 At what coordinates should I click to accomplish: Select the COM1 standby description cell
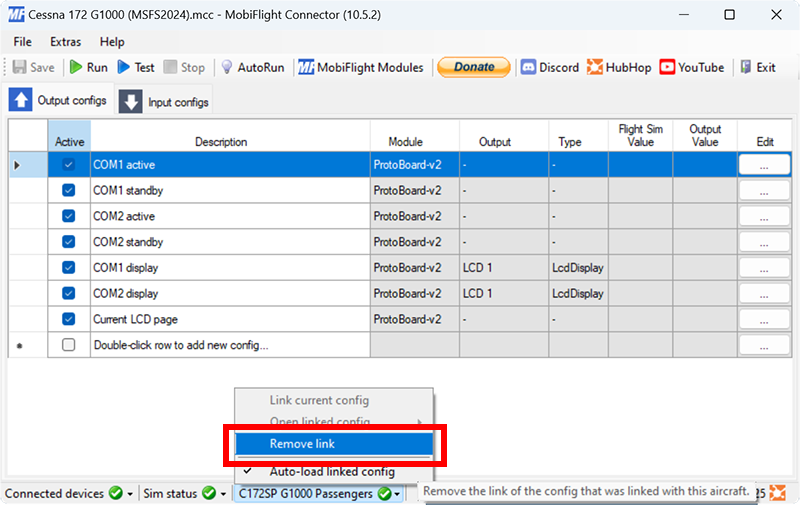click(230, 190)
